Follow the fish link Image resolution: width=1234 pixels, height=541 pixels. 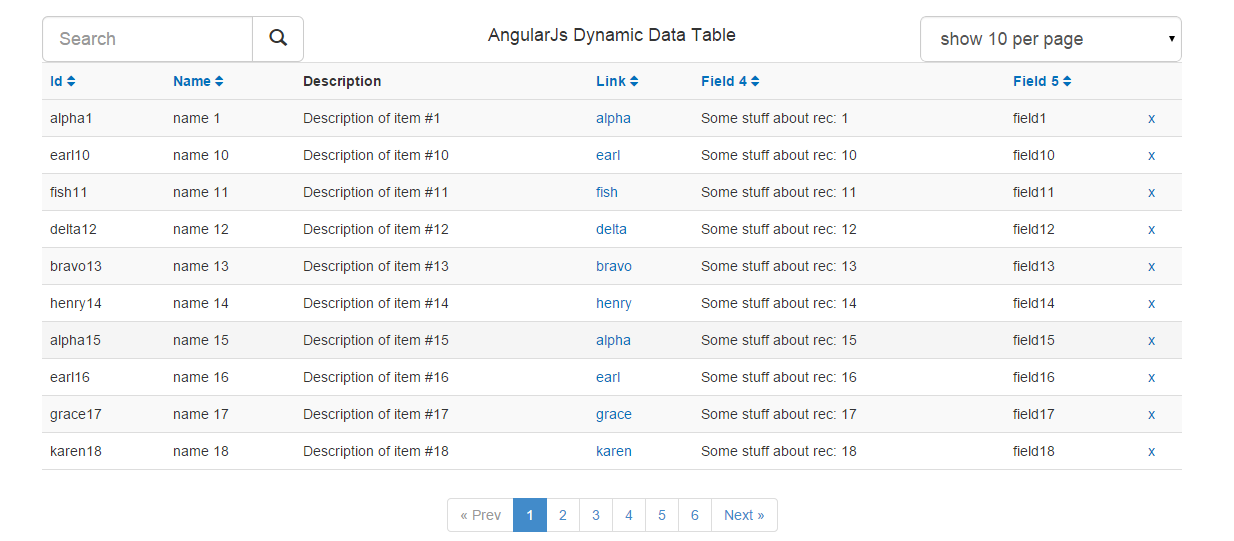(607, 192)
